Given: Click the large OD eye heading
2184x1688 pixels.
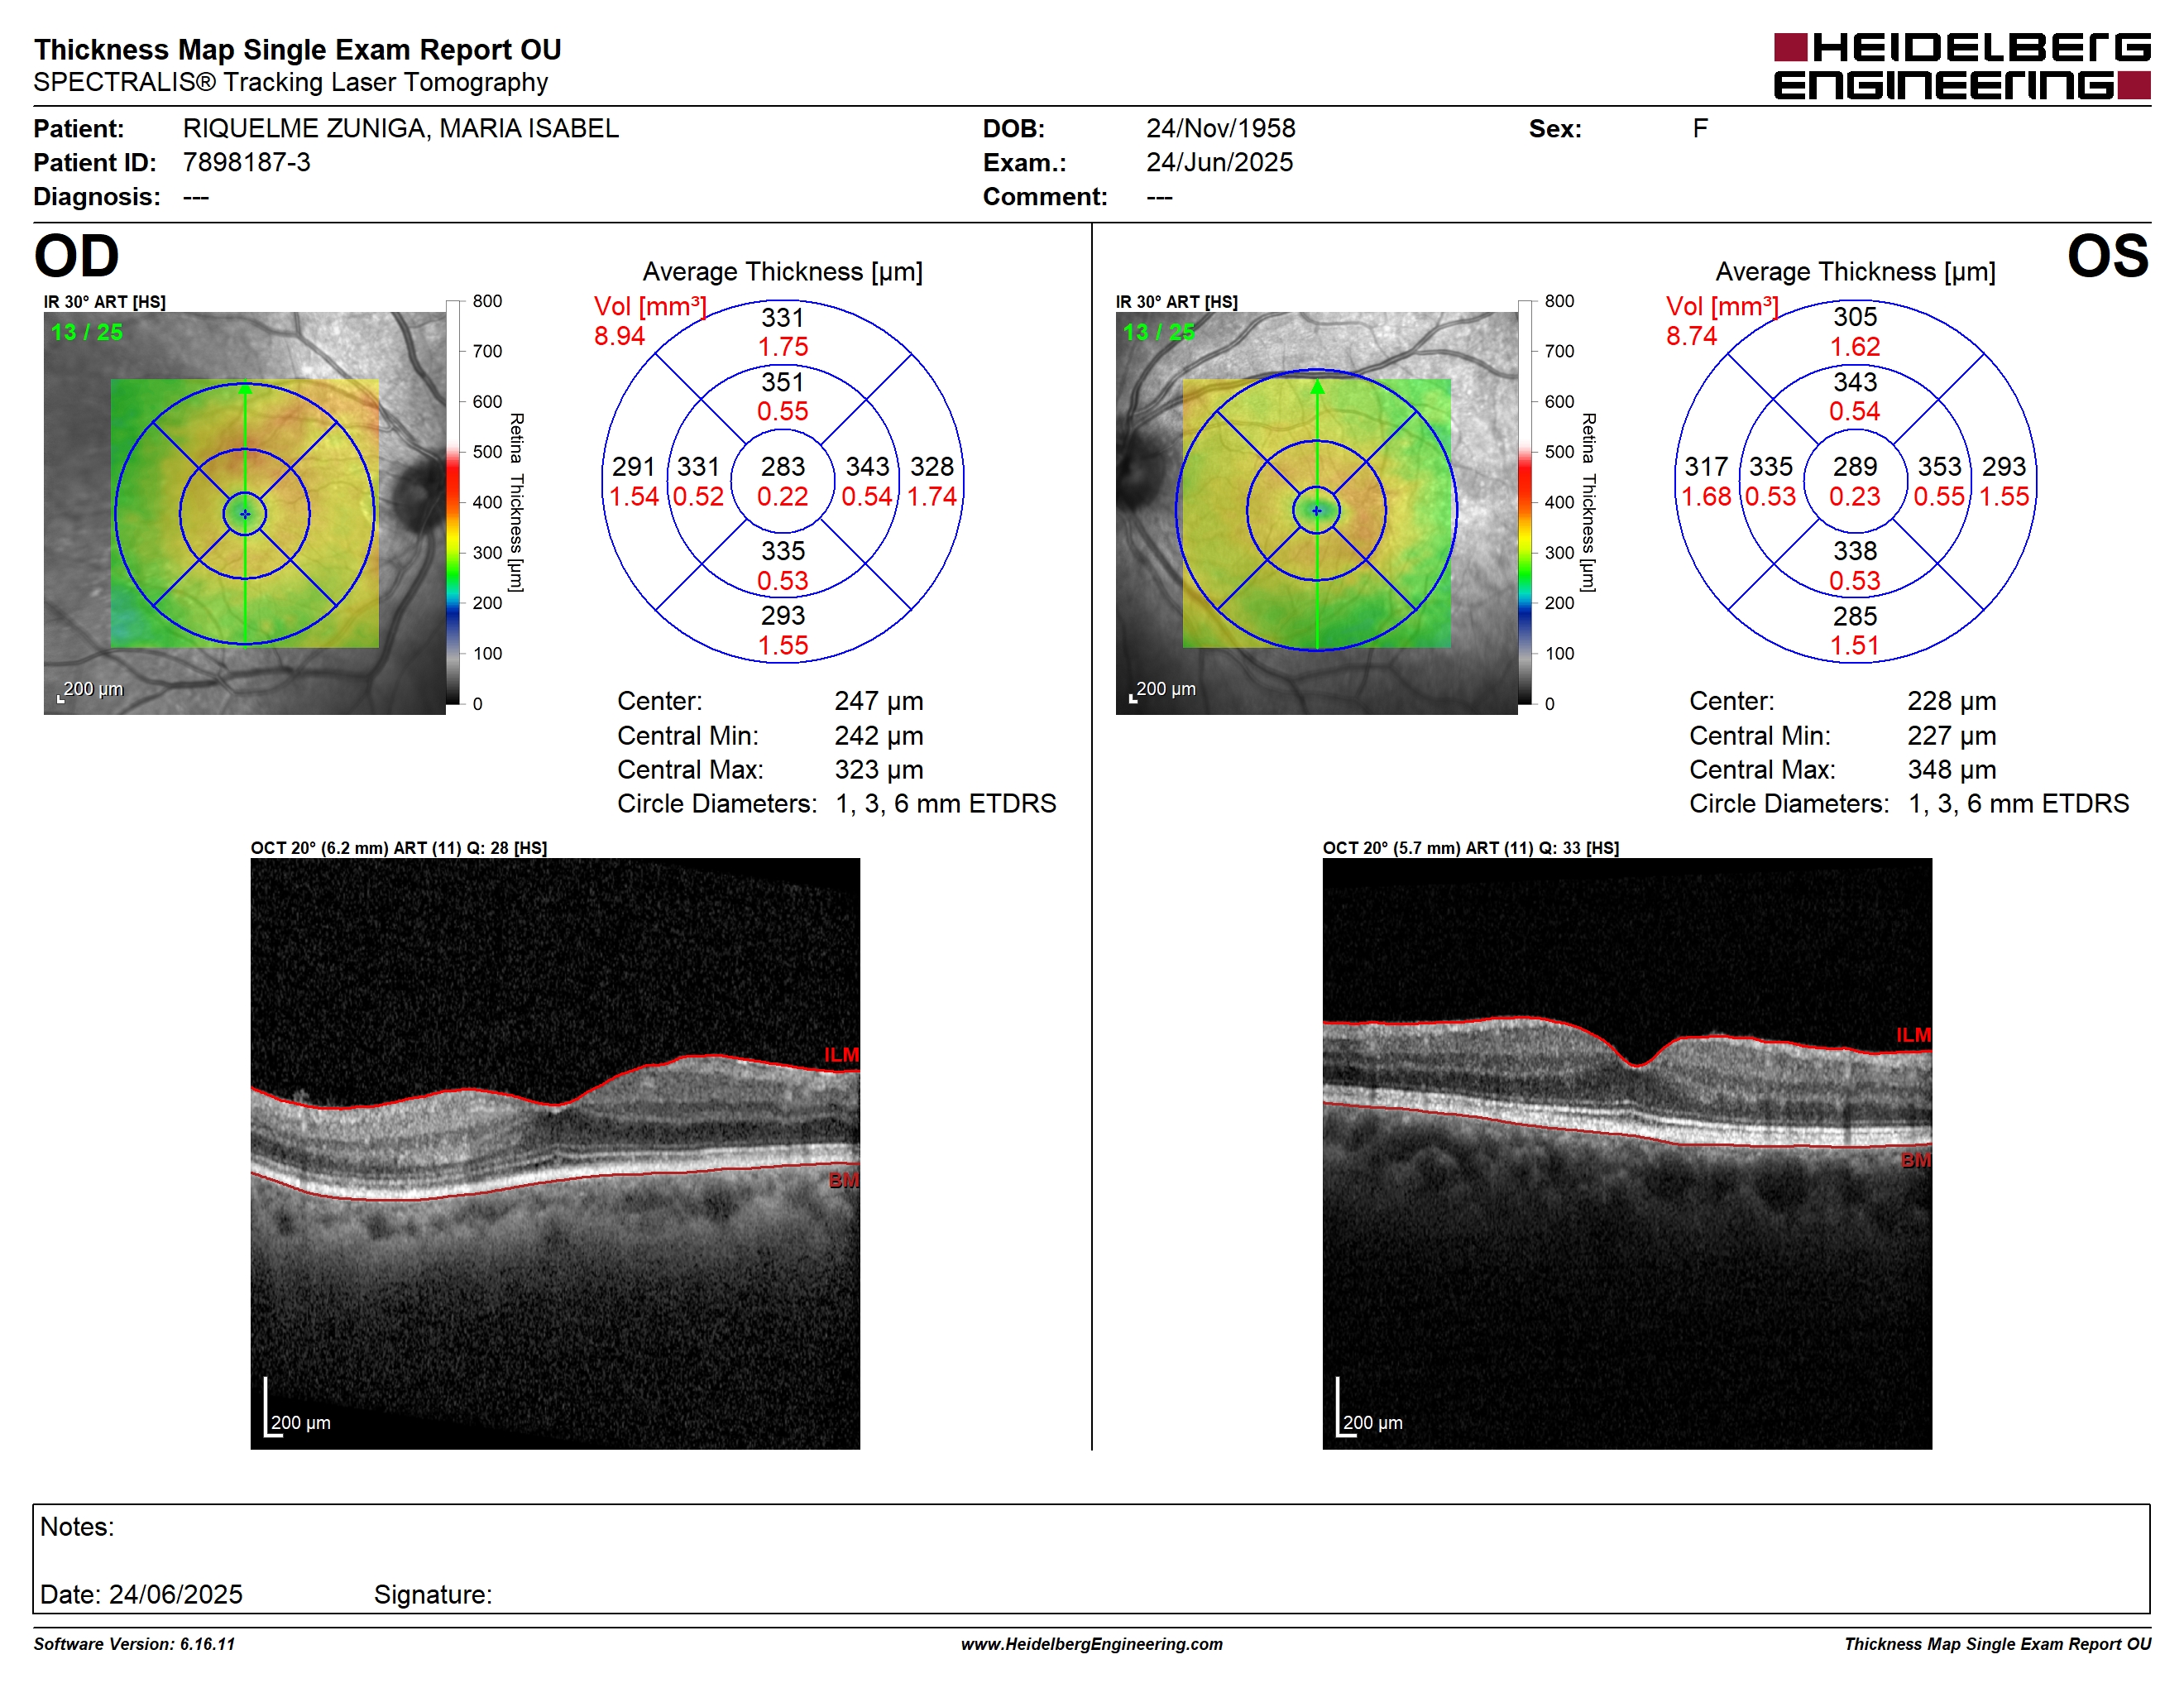Looking at the screenshot, I should 76,257.
